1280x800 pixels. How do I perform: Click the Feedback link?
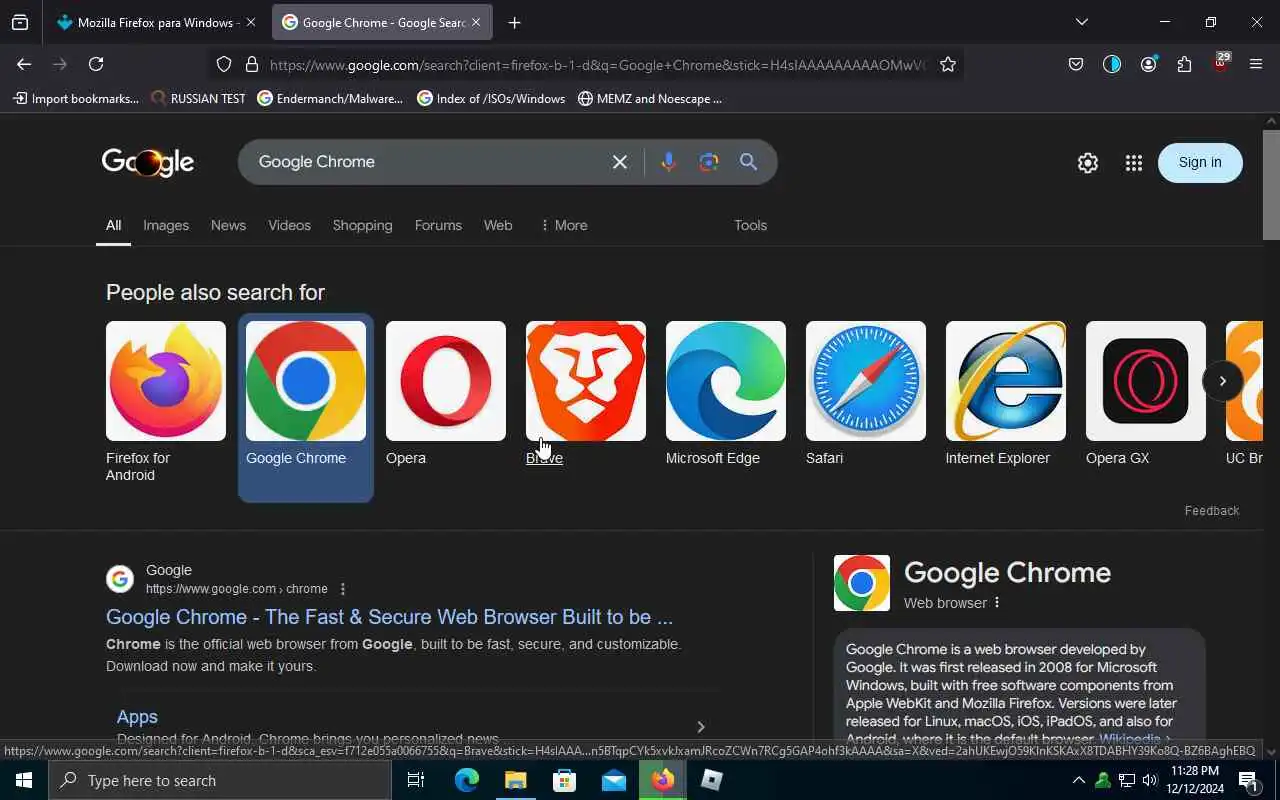[x=1211, y=510]
